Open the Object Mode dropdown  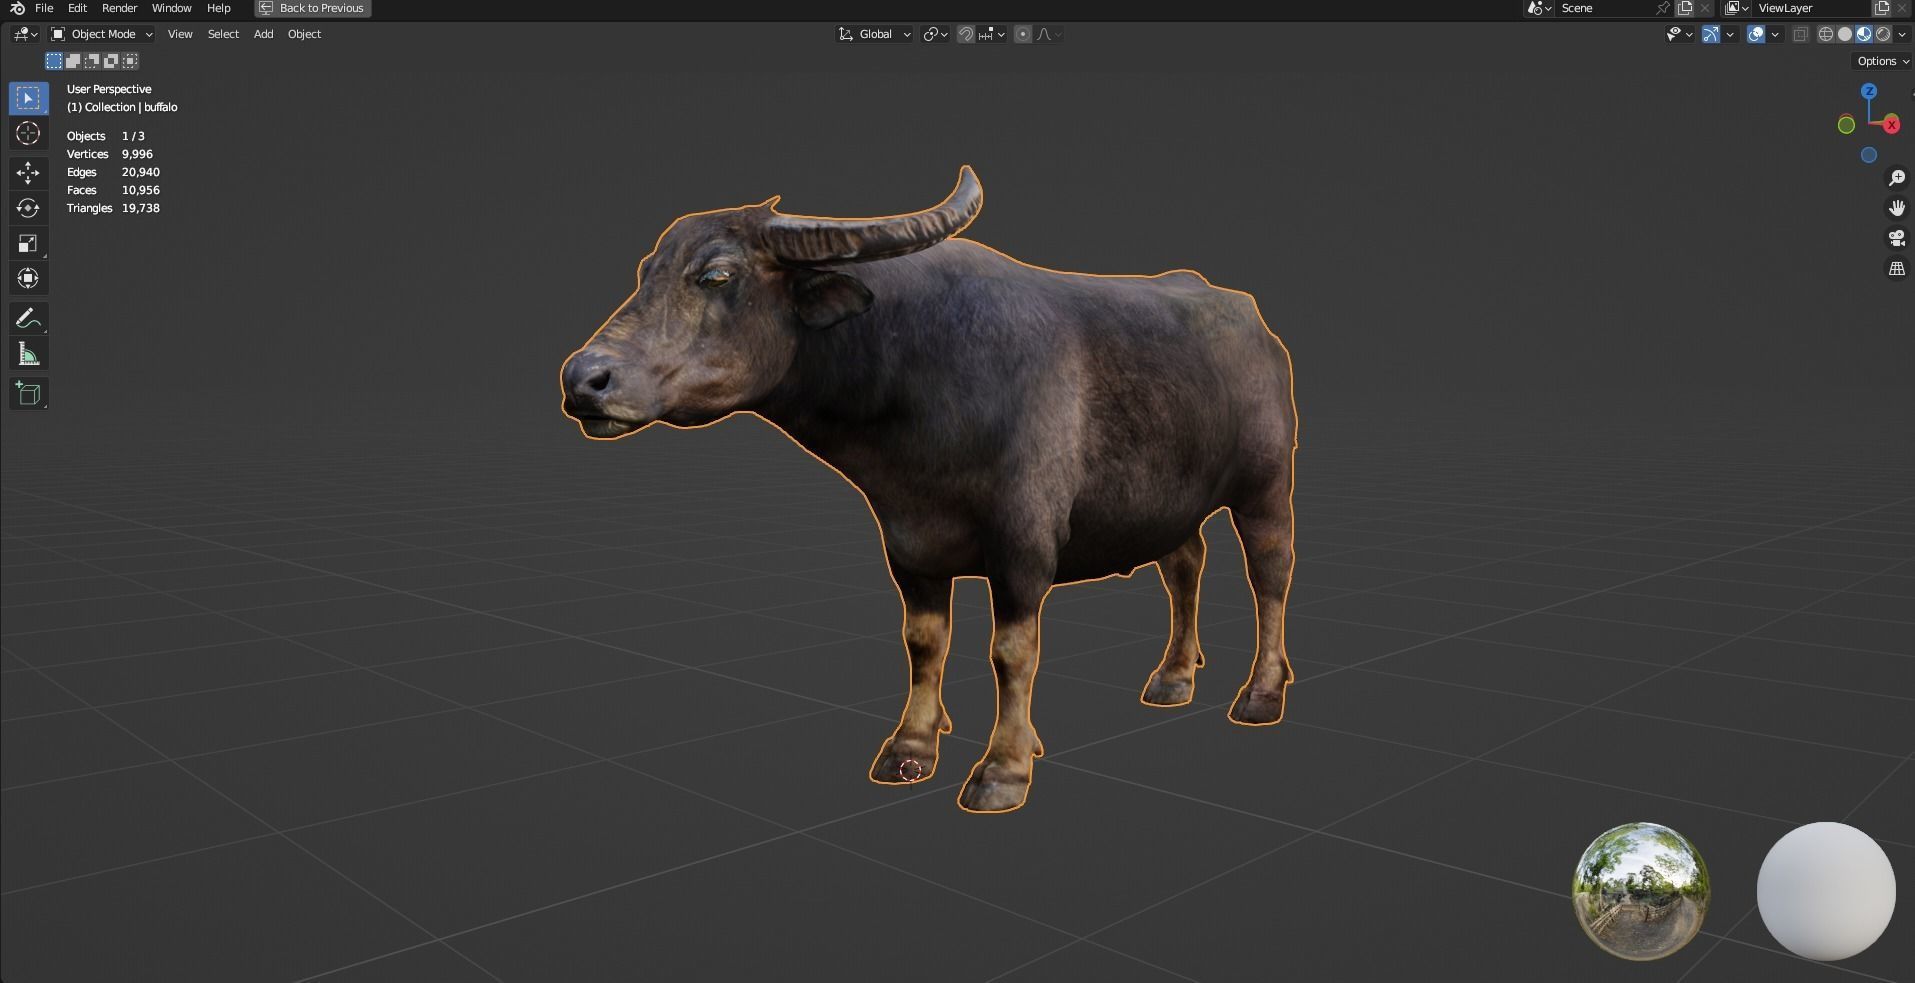[101, 34]
